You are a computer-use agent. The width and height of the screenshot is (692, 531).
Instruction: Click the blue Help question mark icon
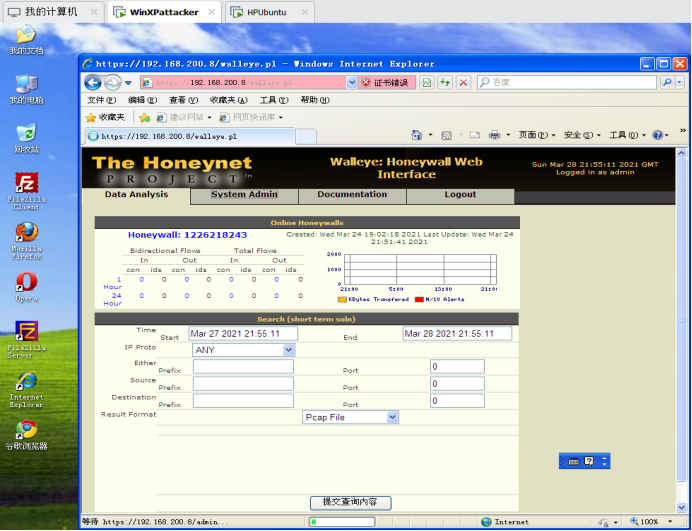pyautogui.click(x=657, y=135)
